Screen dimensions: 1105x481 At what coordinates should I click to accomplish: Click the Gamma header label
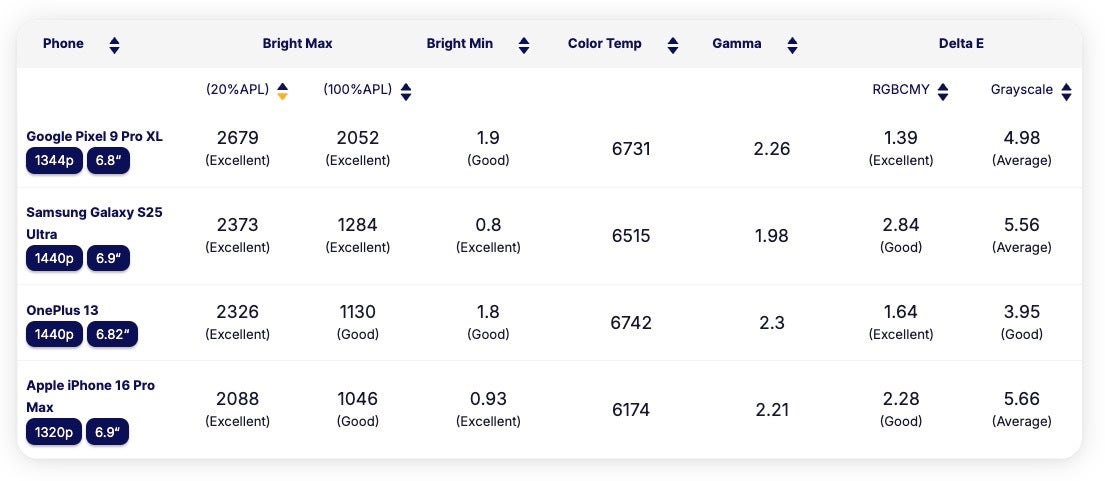pos(736,44)
